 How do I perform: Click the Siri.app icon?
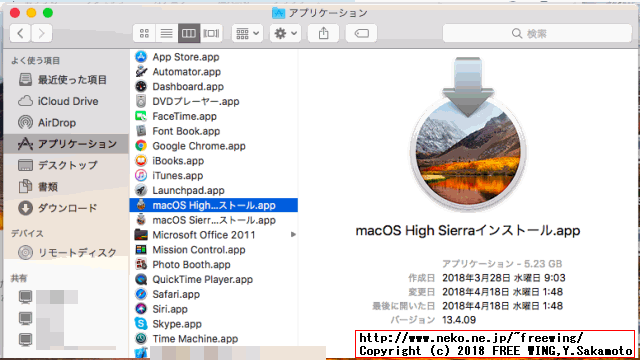141,309
